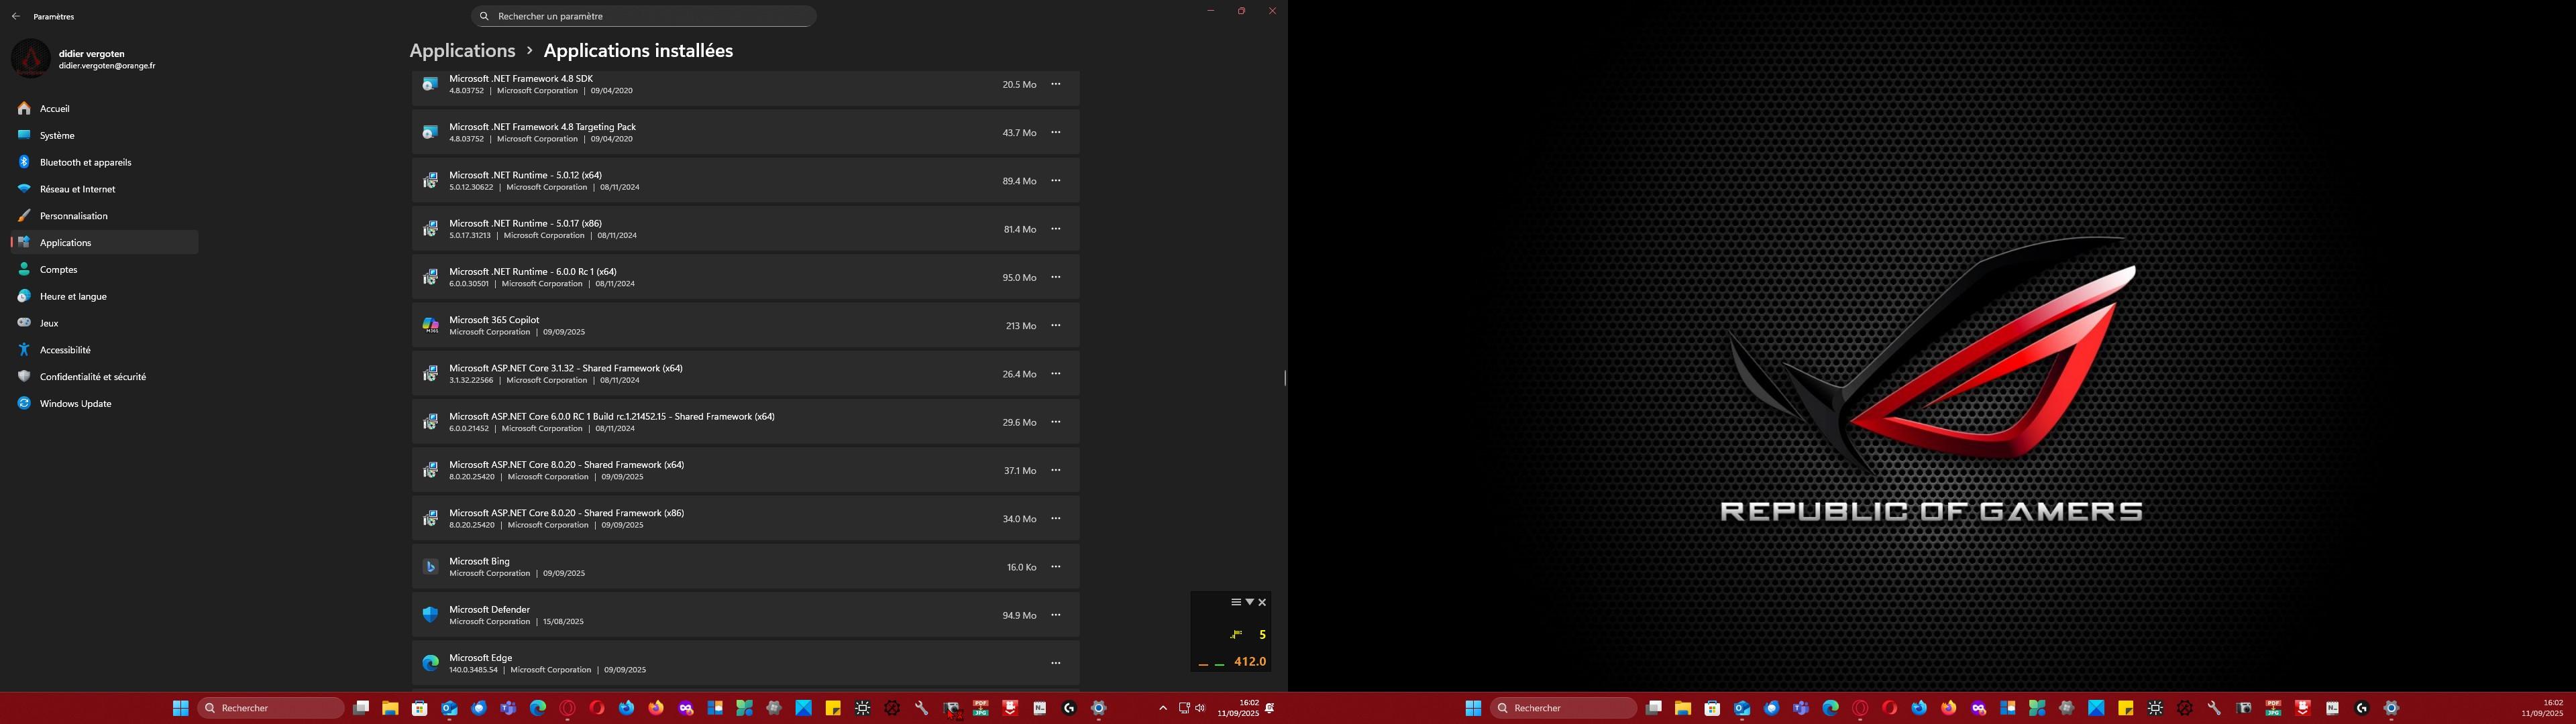Screen dimensions: 2576x724
Task: Open three-dot menu for Microsoft Defender
Action: coord(1055,615)
